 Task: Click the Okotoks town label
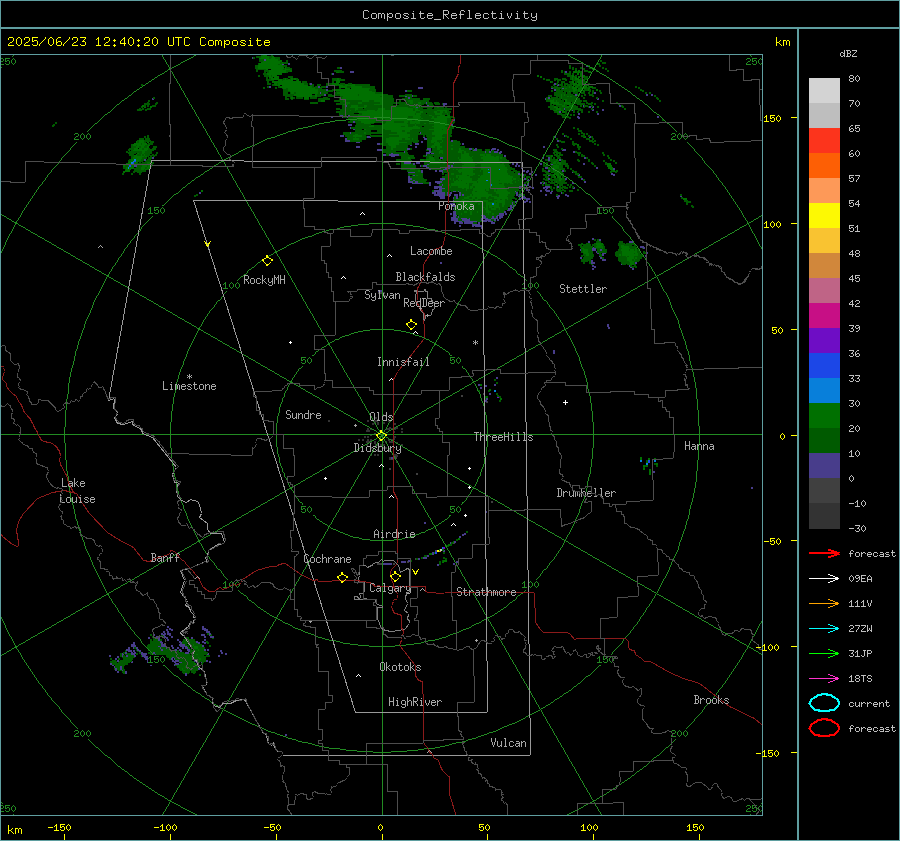click(x=400, y=667)
